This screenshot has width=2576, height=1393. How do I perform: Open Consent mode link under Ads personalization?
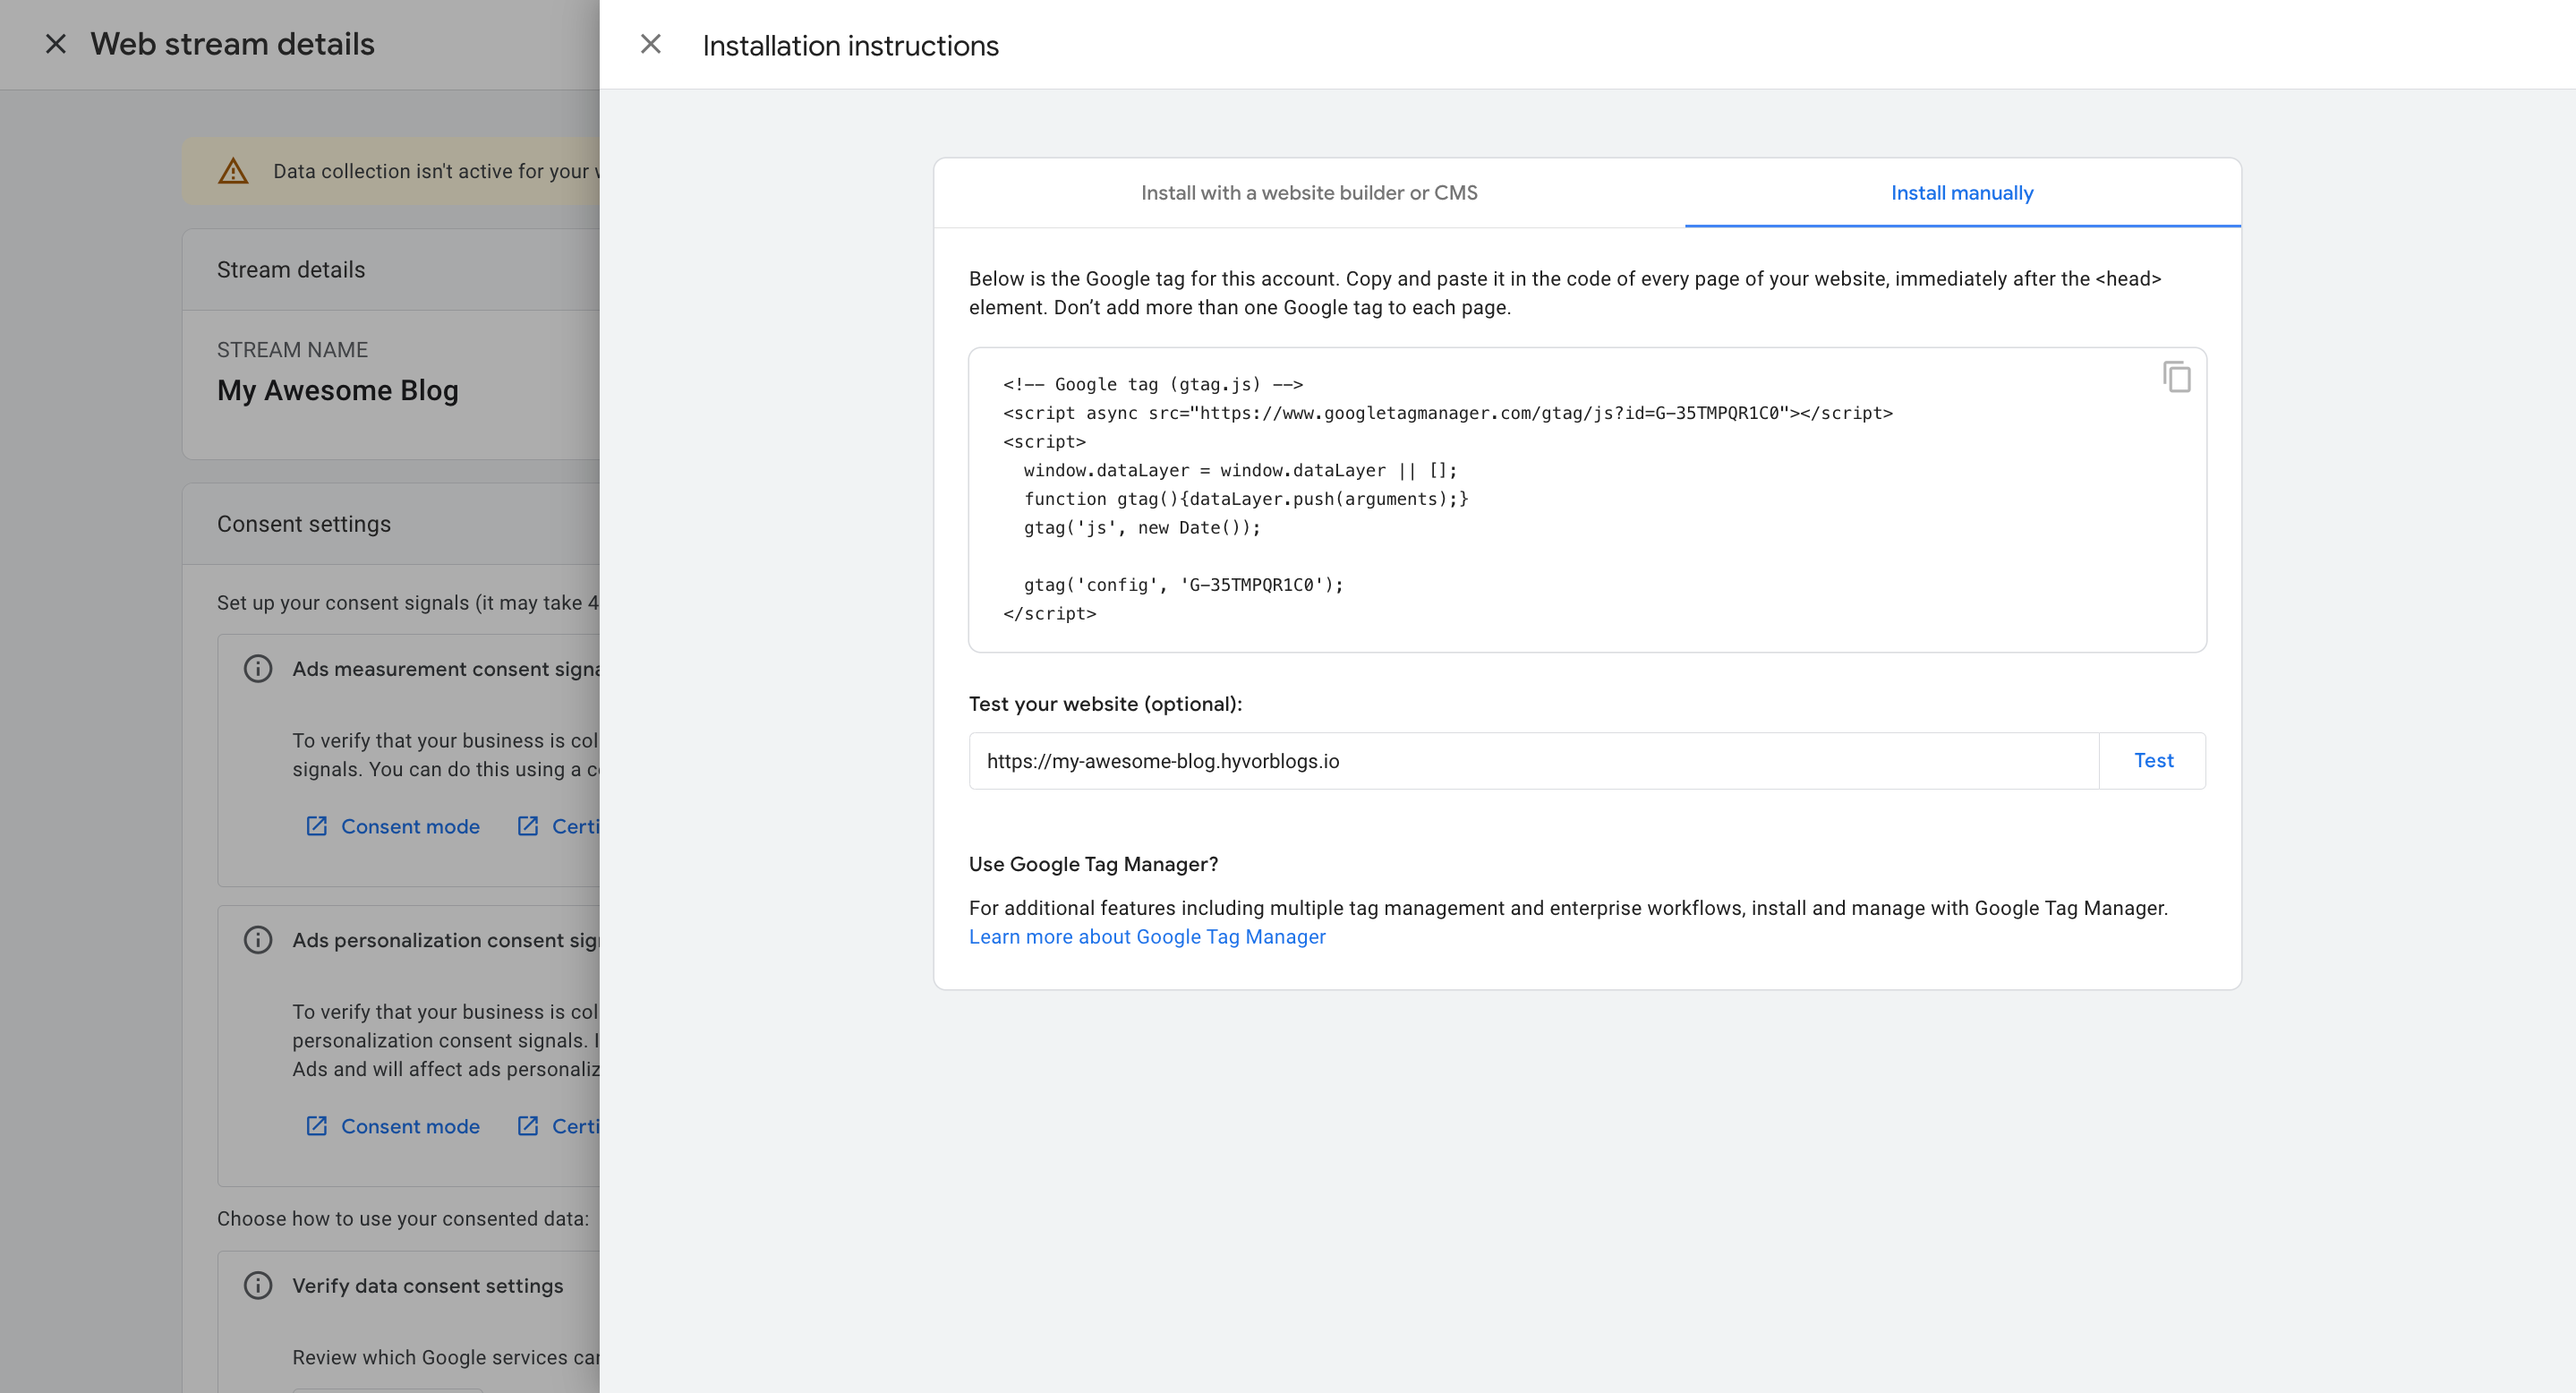coord(409,1126)
